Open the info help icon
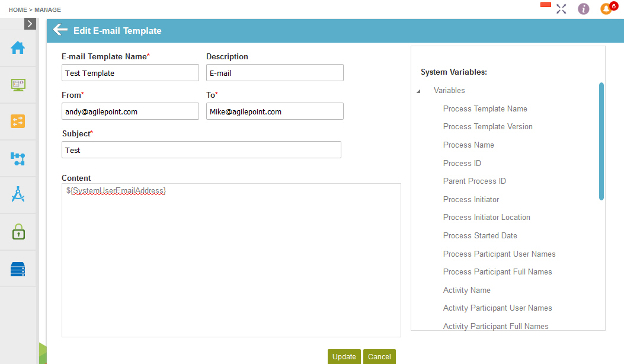Screen dimensions: 624x364 [x=583, y=9]
